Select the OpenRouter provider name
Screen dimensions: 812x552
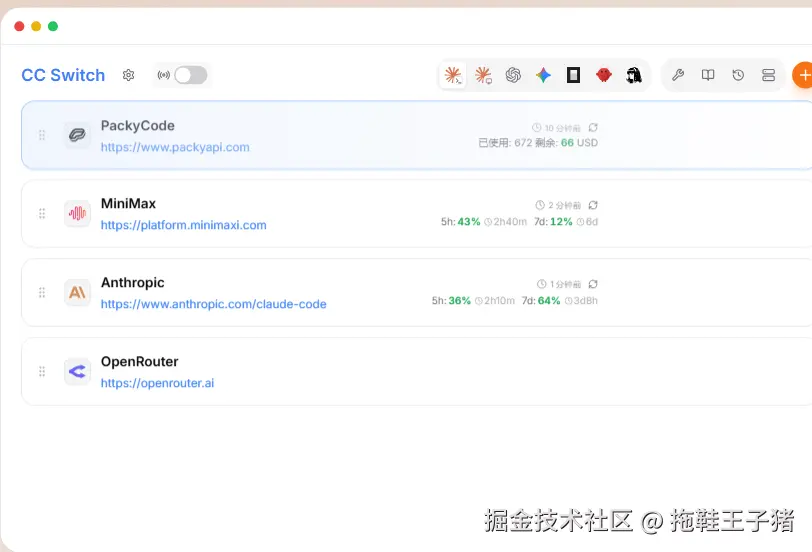point(139,361)
